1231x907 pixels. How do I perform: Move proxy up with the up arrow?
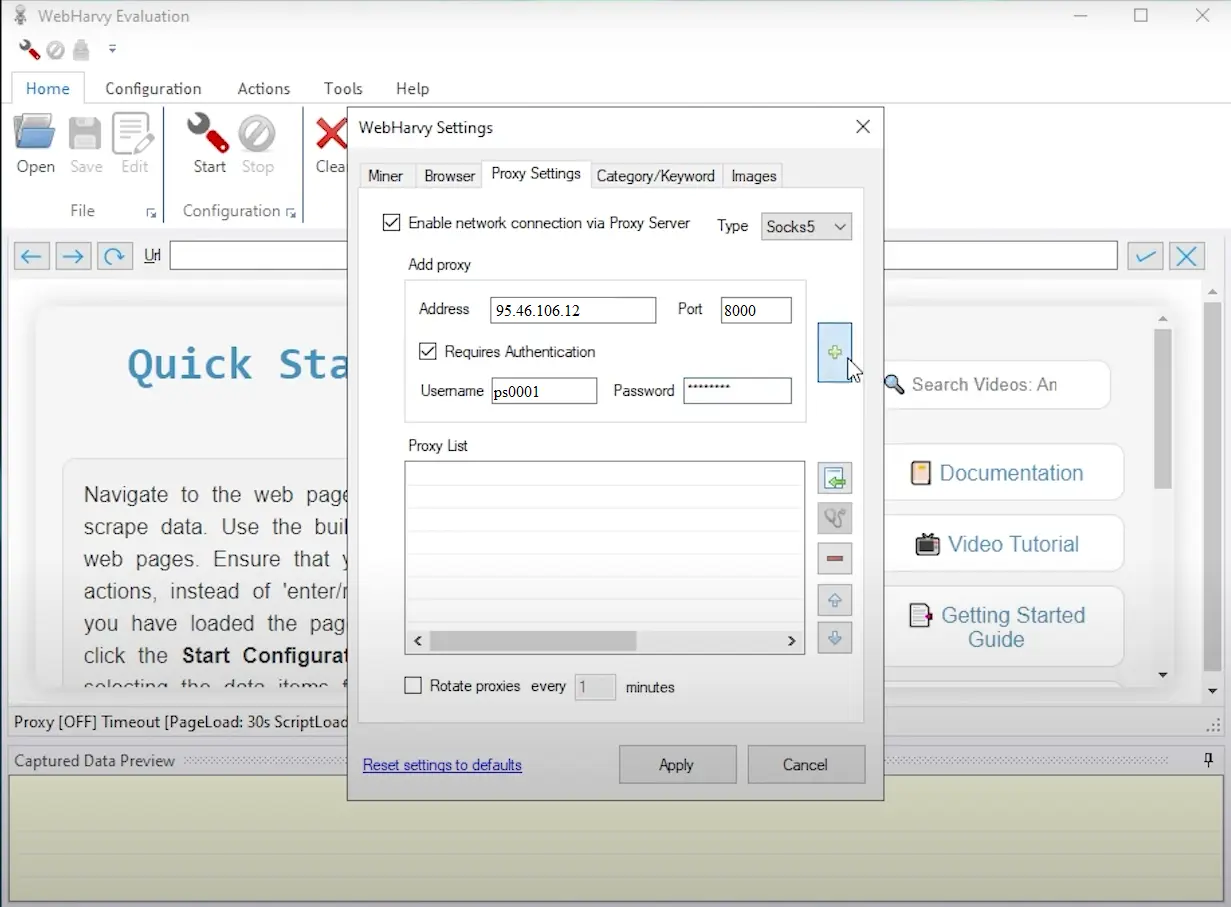[834, 600]
